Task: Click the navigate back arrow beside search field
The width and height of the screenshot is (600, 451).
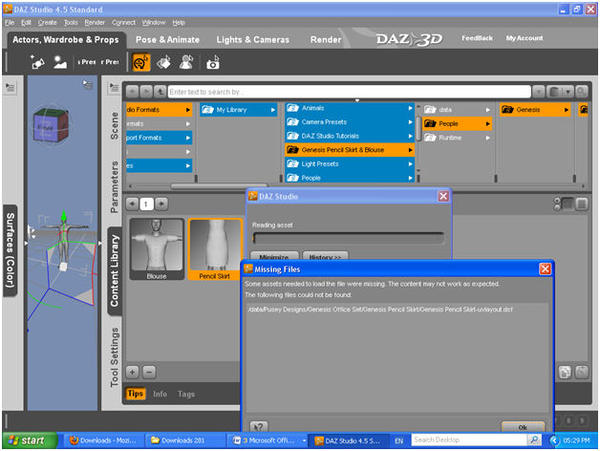Action: click(132, 92)
